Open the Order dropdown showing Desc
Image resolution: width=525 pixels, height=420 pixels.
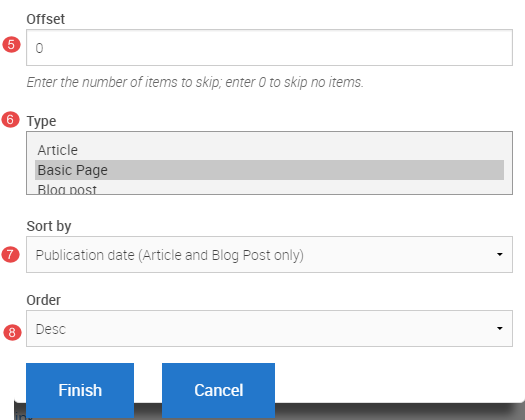tap(269, 329)
